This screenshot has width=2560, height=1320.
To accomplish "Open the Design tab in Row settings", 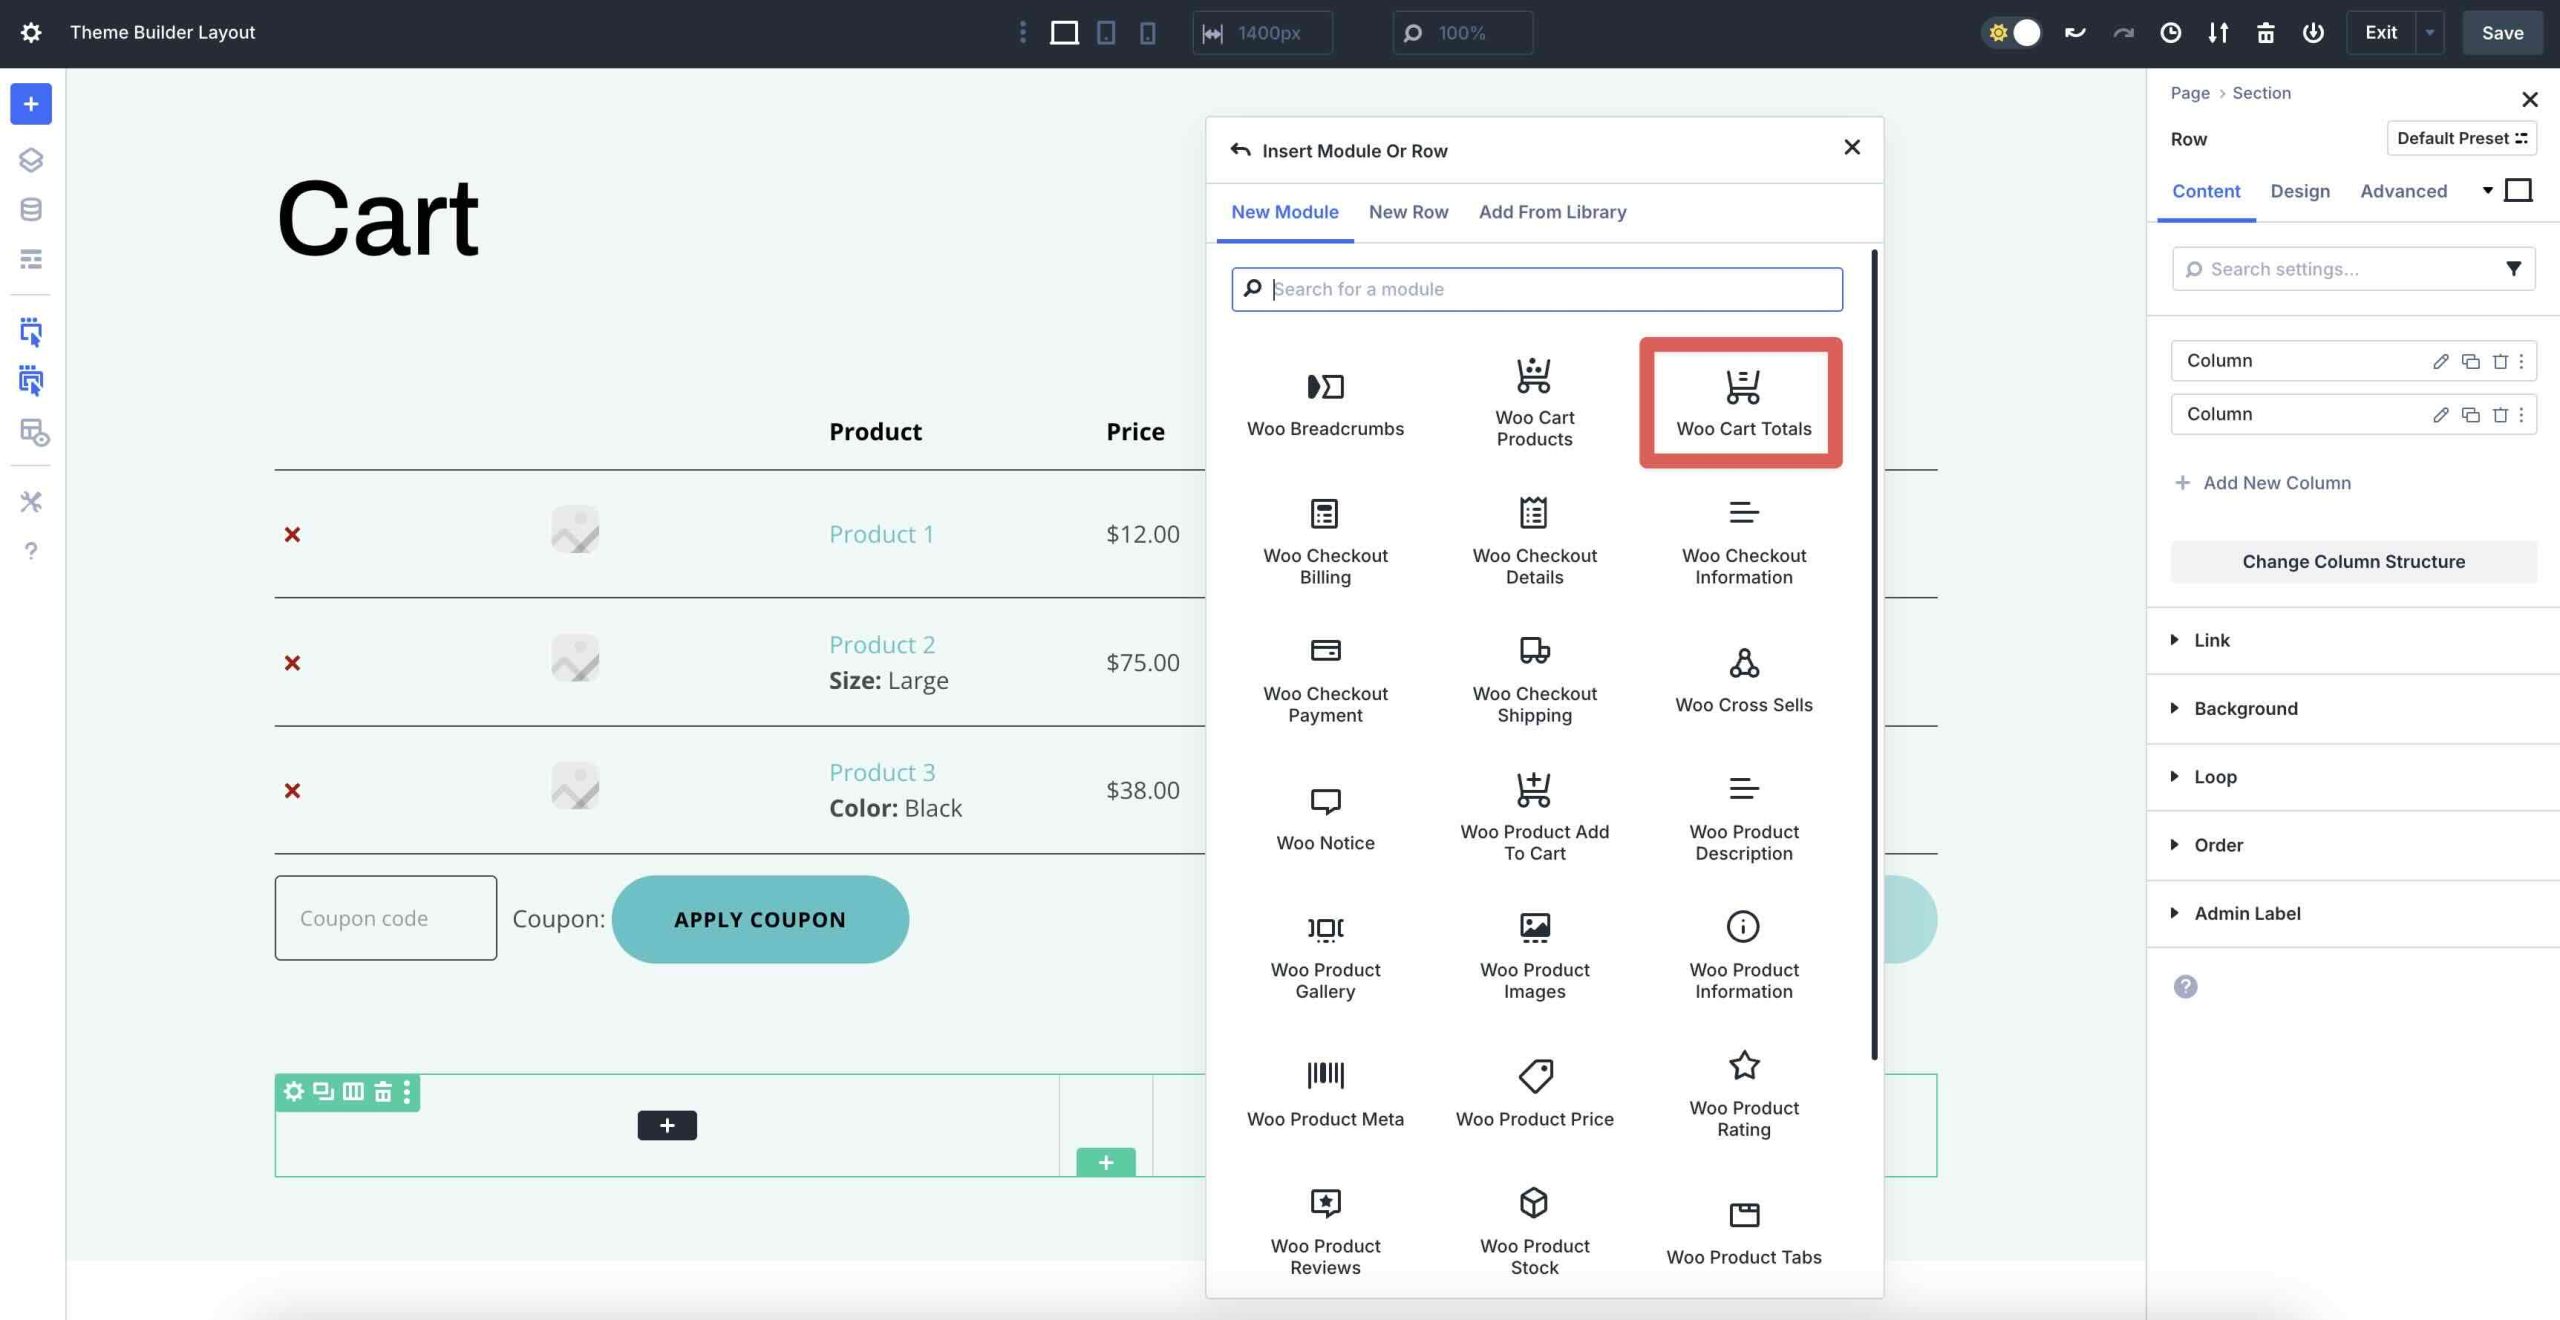I will (2299, 191).
